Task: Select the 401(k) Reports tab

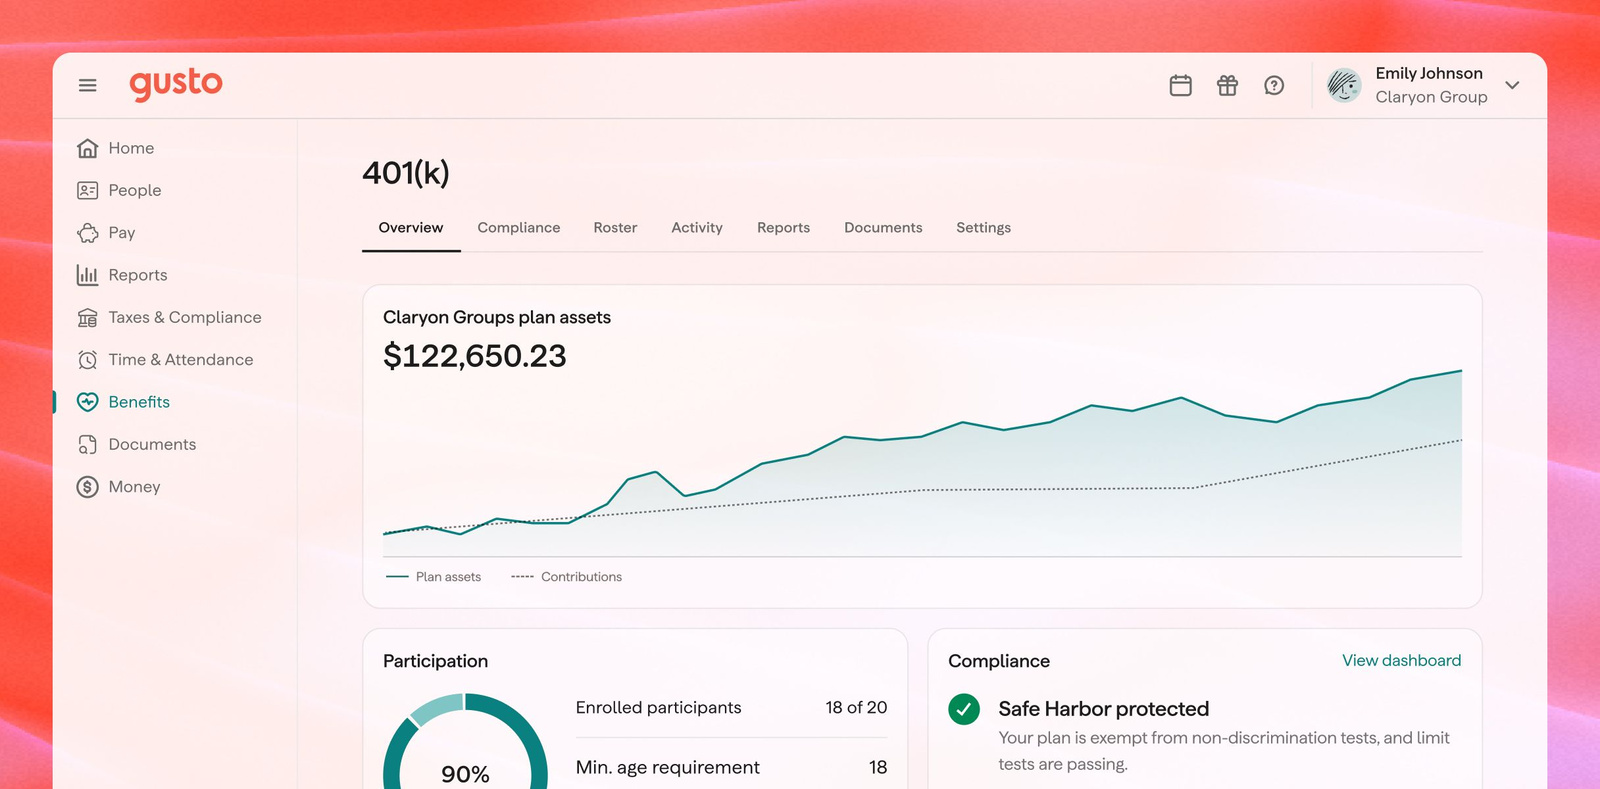Action: [x=783, y=228]
